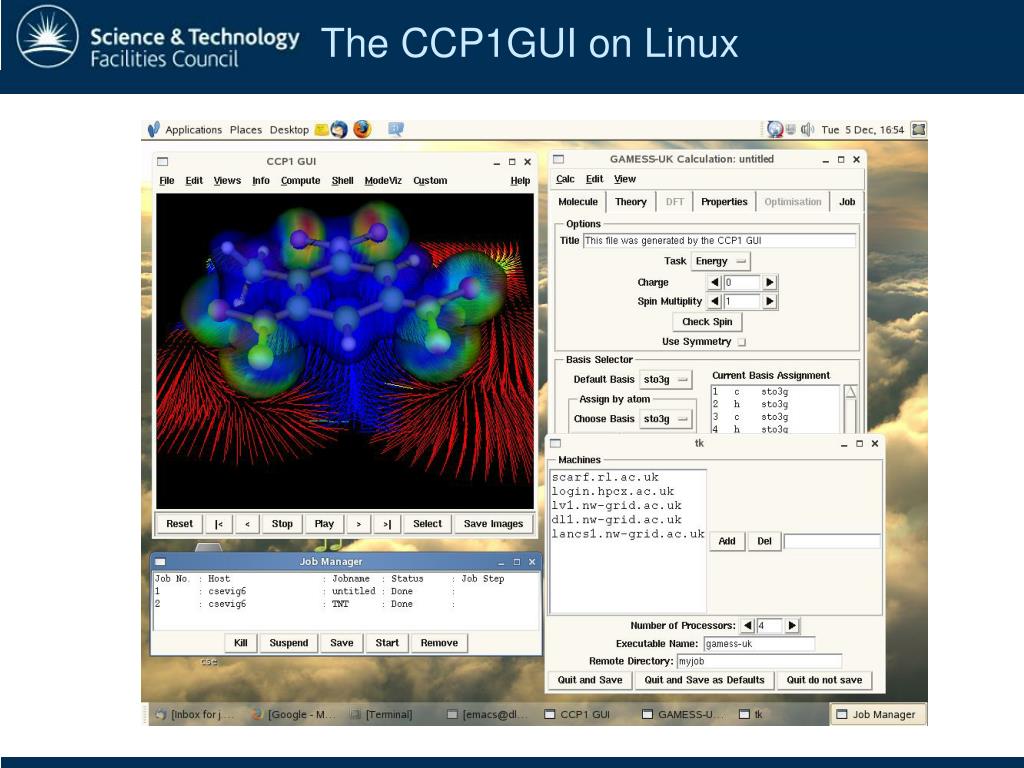Open Calc menu in GAMESS-UK window
Image resolution: width=1024 pixels, height=768 pixels.
point(565,179)
